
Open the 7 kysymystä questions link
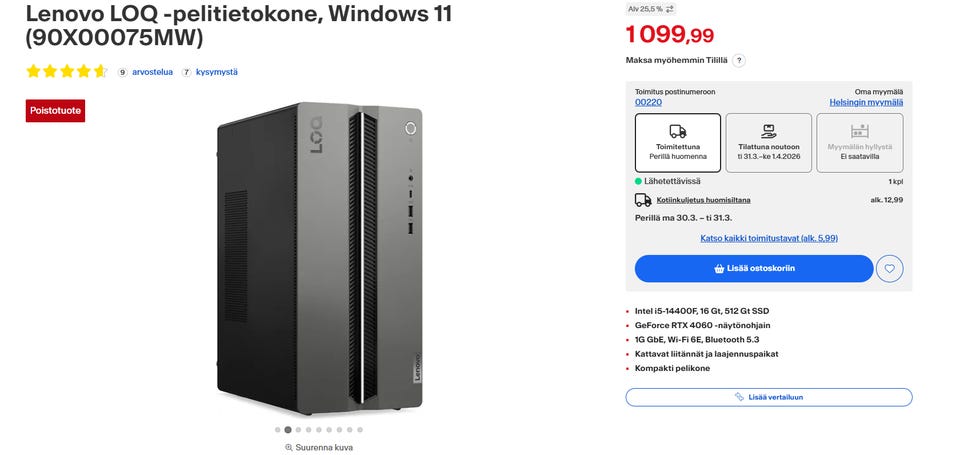coord(216,72)
